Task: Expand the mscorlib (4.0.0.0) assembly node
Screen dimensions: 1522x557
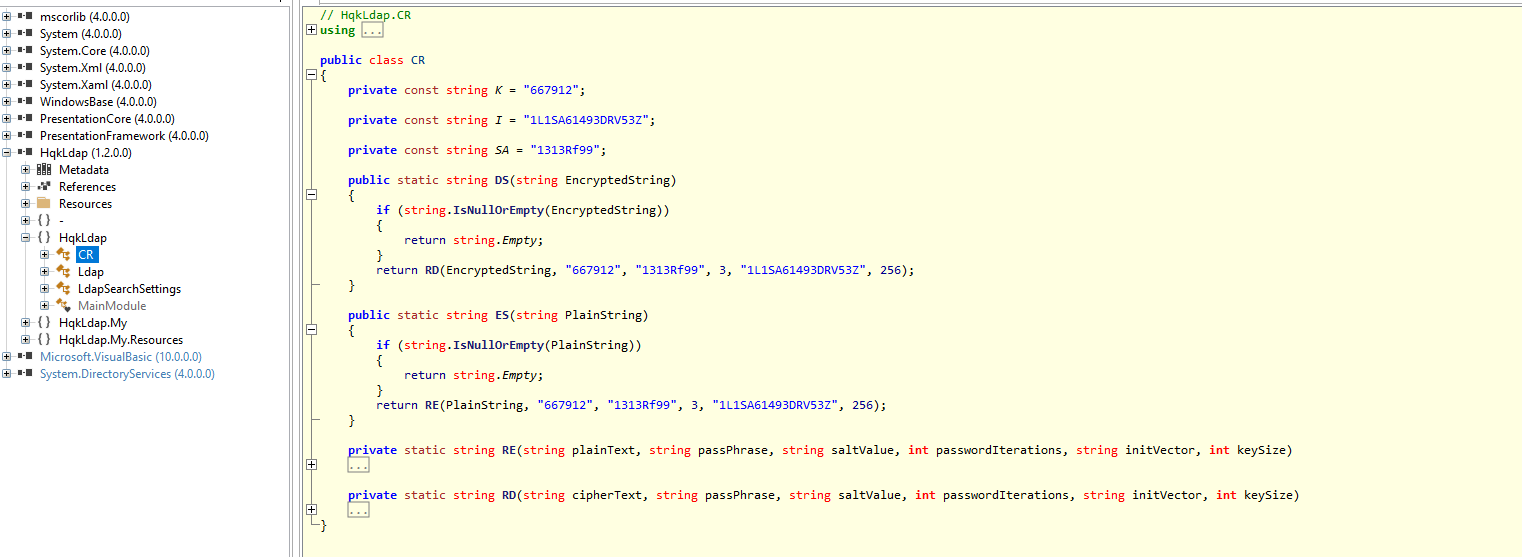Action: (x=7, y=17)
